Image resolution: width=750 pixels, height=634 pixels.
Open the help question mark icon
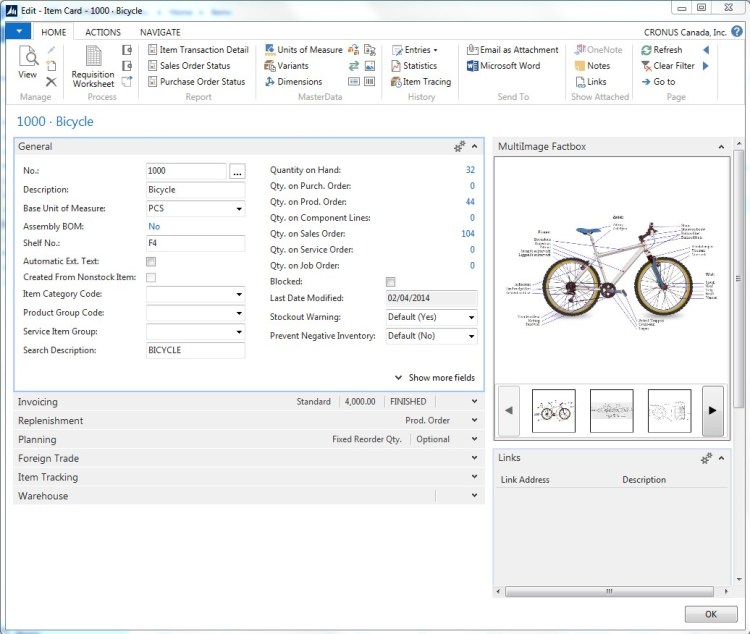(737, 32)
